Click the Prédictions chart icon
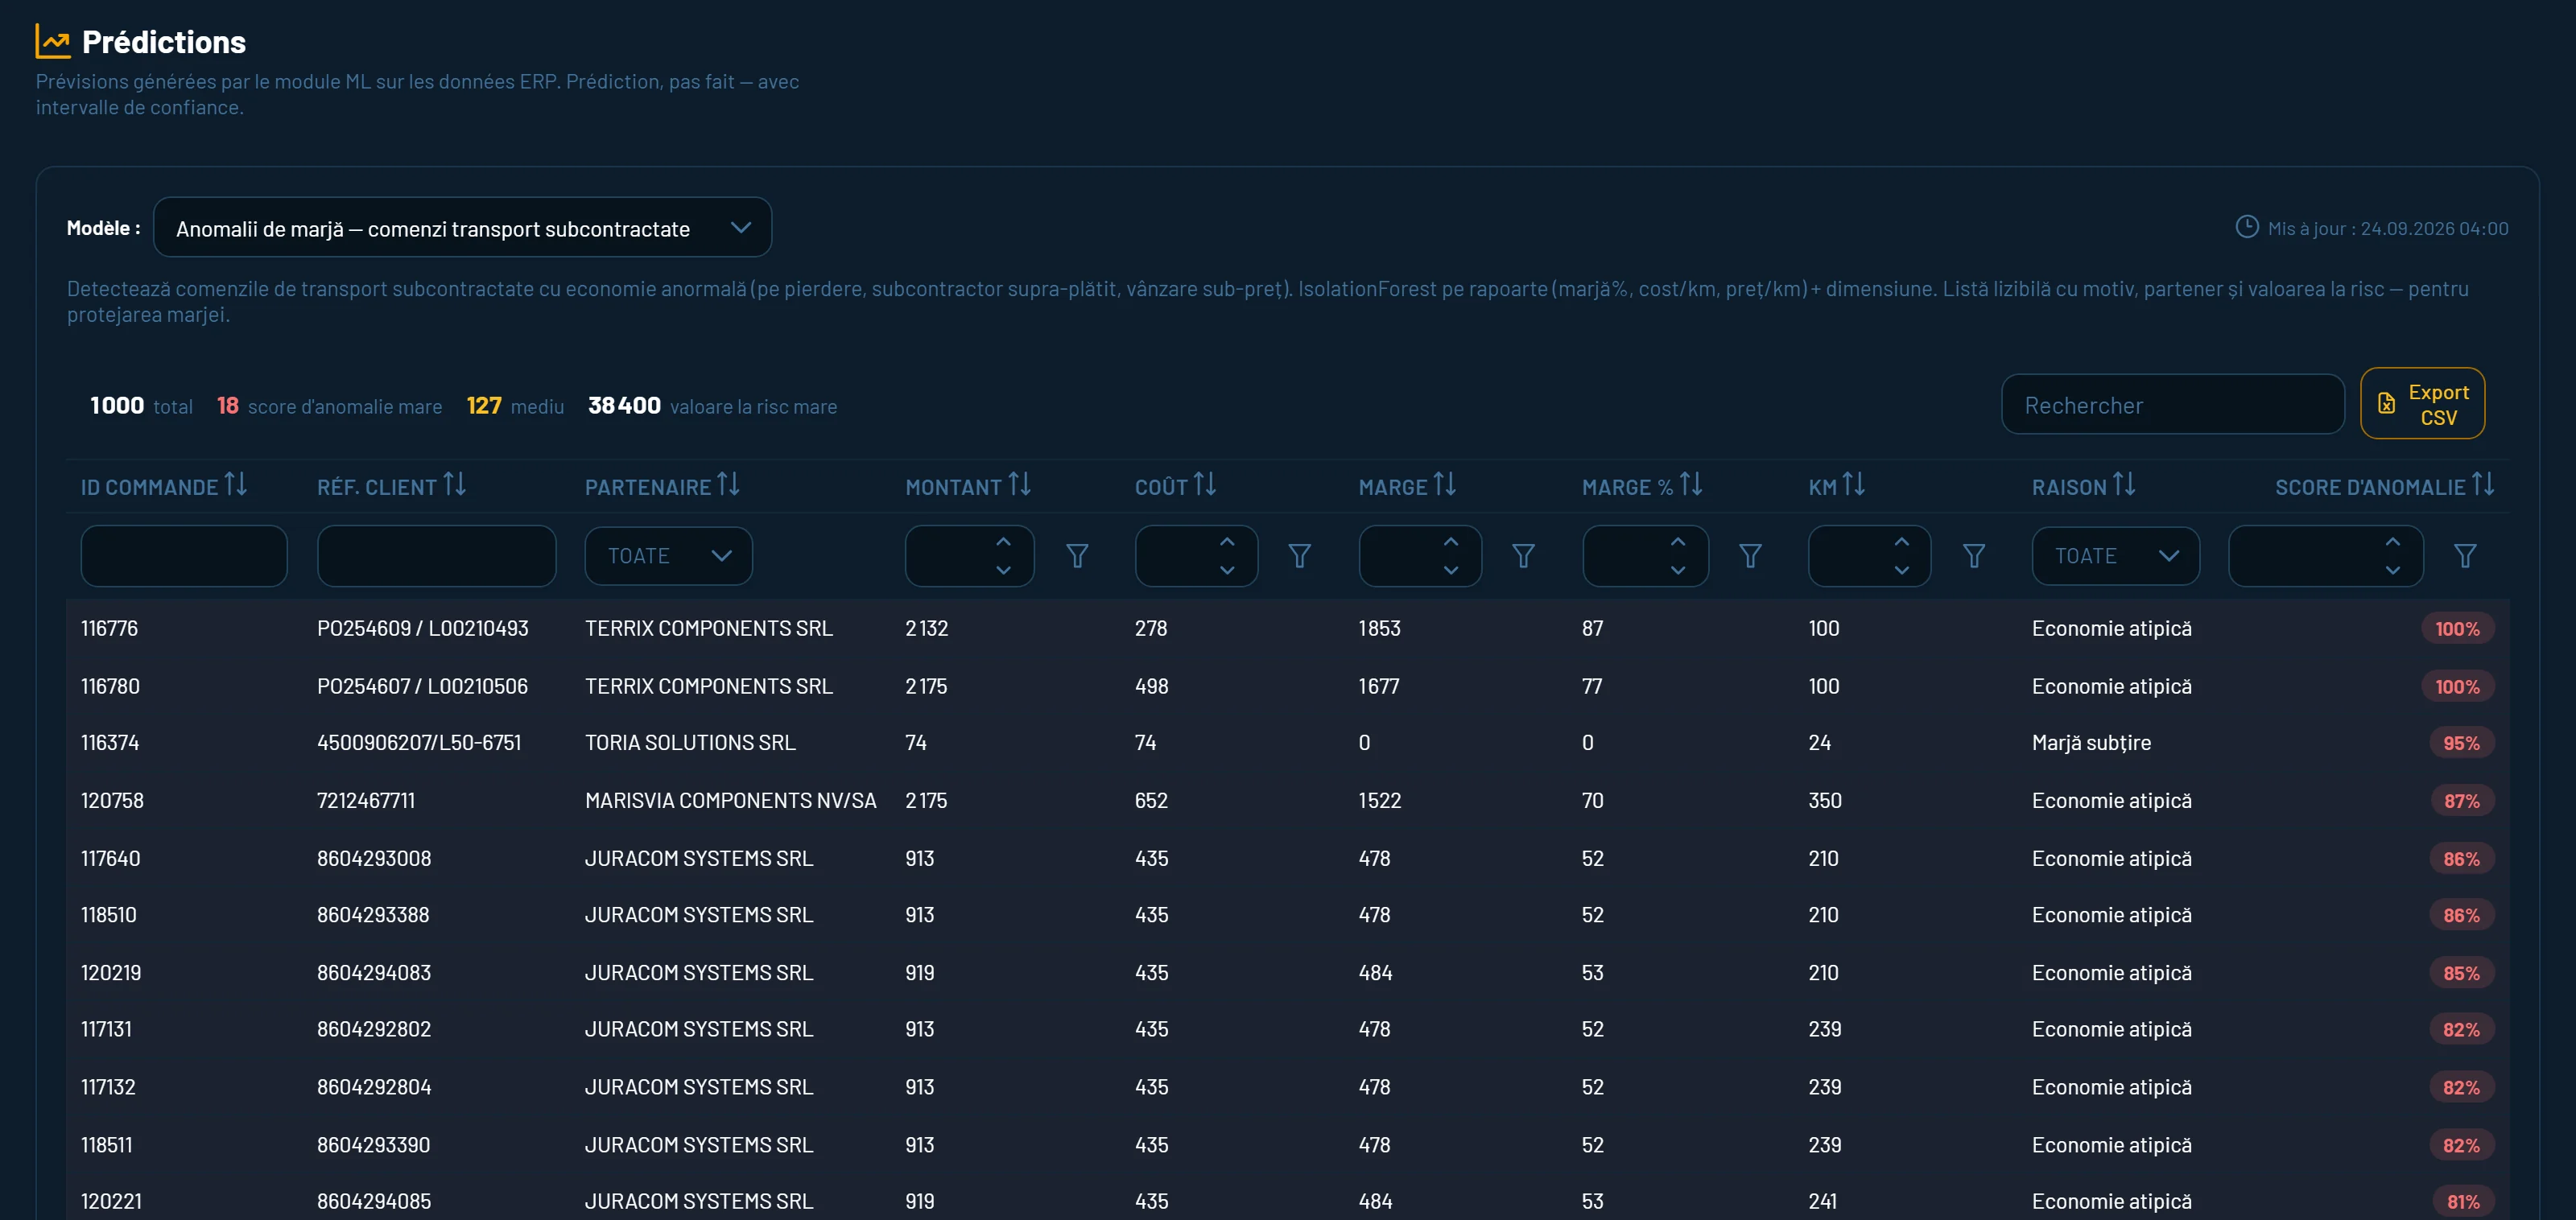 click(53, 41)
